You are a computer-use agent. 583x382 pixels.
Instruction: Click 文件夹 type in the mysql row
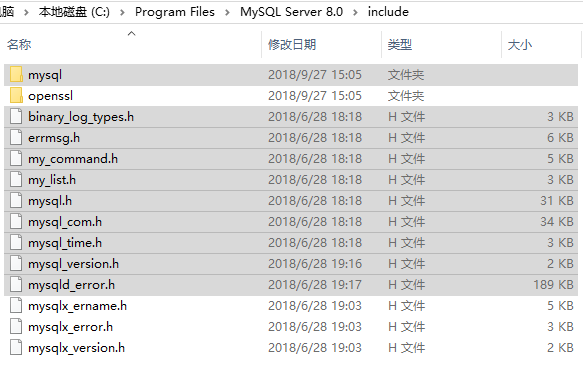point(406,75)
